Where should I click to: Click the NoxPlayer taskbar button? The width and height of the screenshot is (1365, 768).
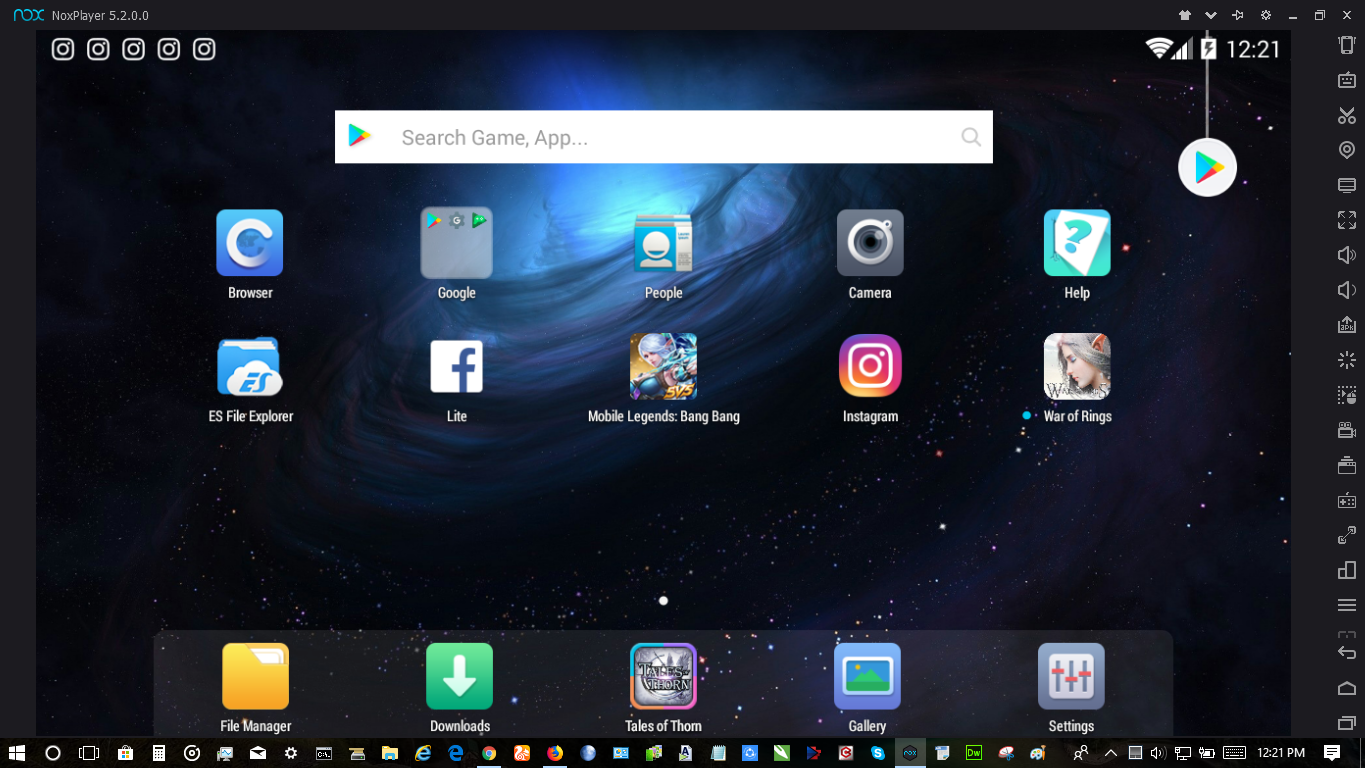(909, 753)
